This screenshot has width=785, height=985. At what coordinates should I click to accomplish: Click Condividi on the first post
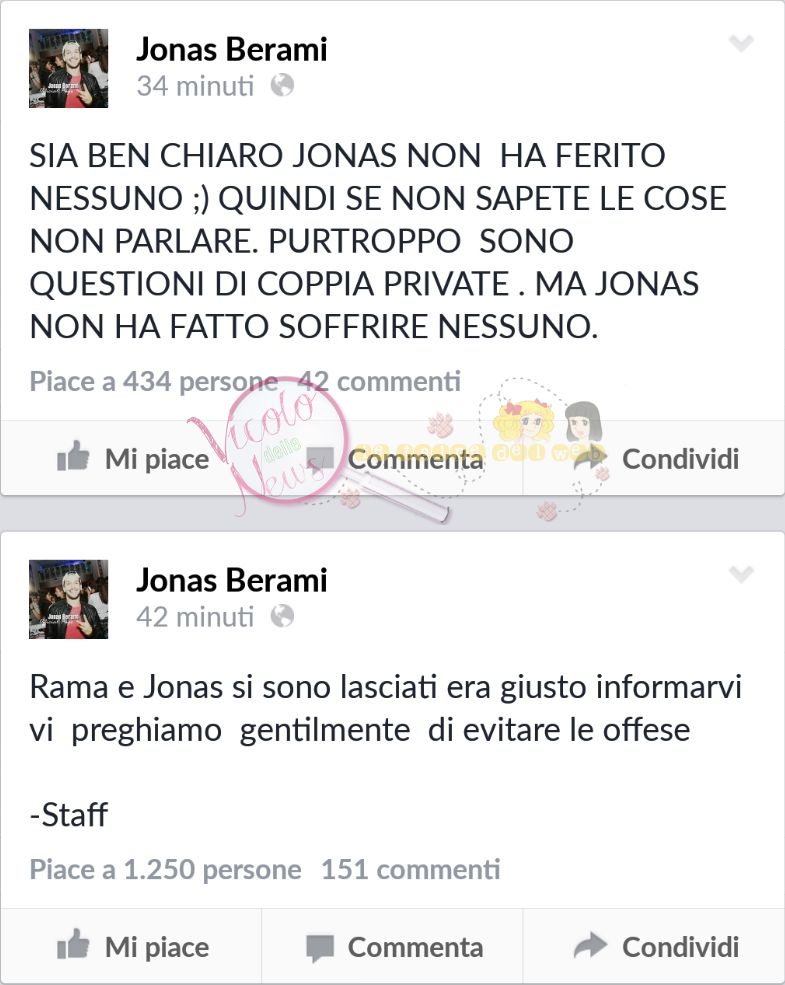tap(680, 459)
